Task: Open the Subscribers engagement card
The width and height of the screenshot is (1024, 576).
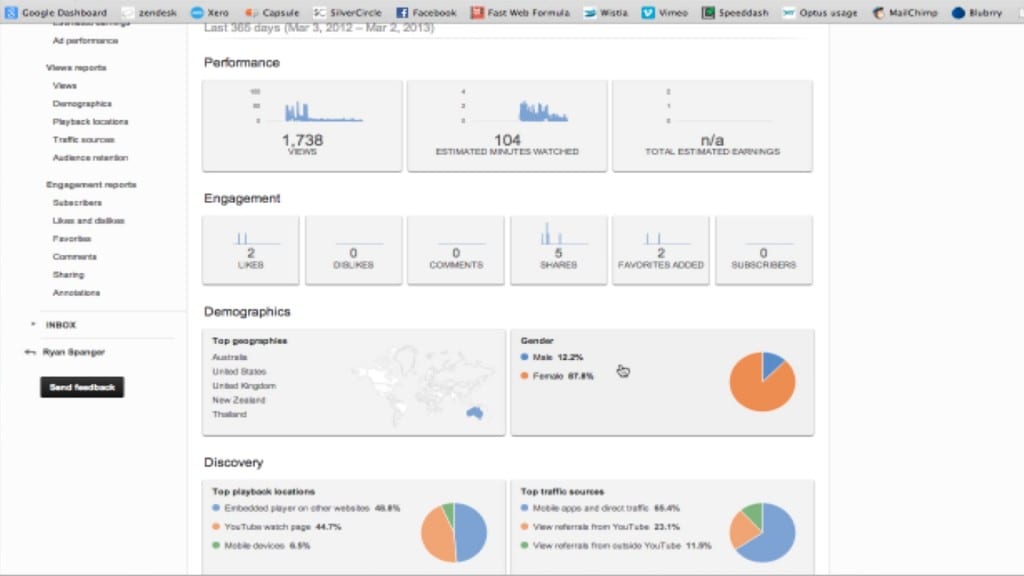Action: (763, 251)
